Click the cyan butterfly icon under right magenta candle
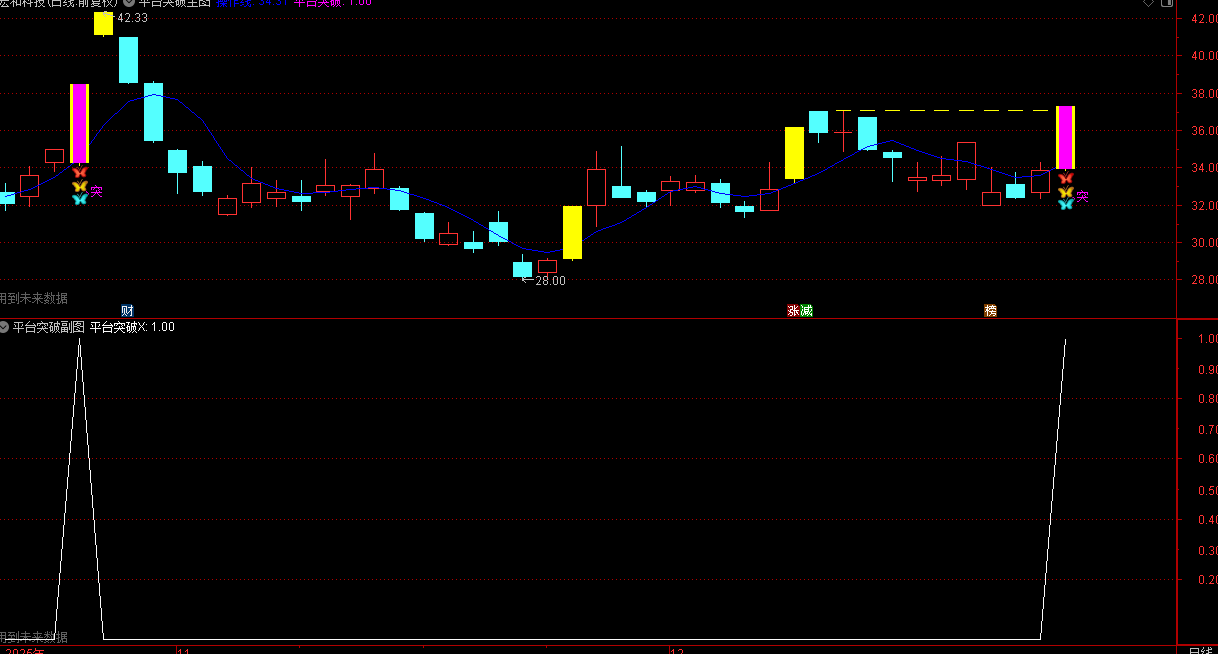This screenshot has width=1218, height=654. tap(1066, 204)
